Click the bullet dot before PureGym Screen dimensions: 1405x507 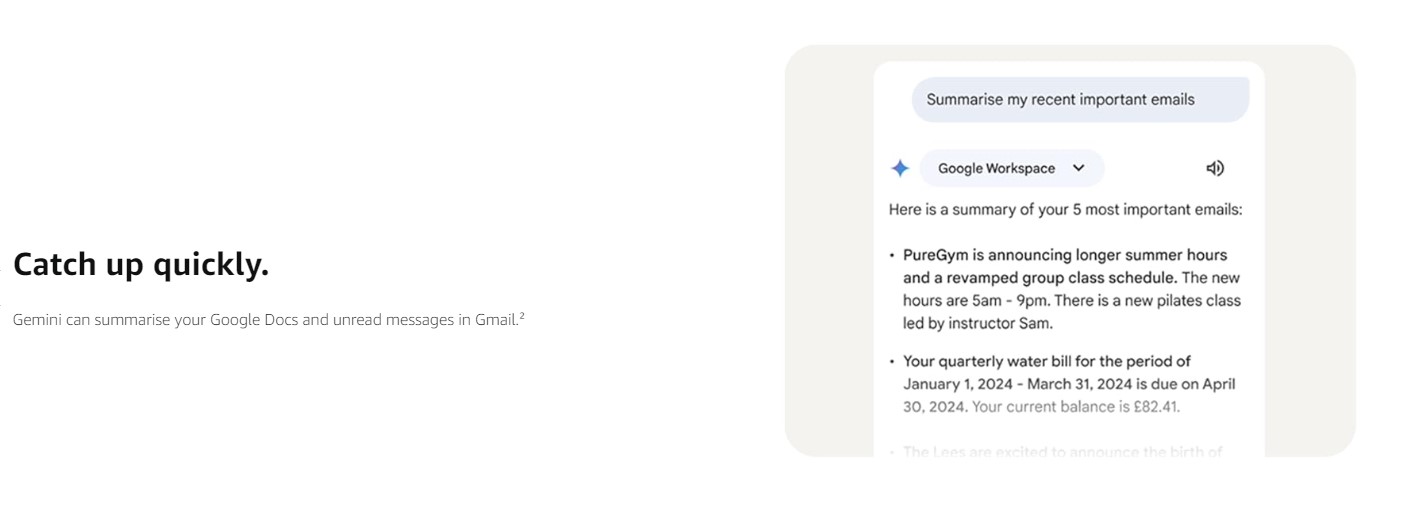pyautogui.click(x=892, y=256)
